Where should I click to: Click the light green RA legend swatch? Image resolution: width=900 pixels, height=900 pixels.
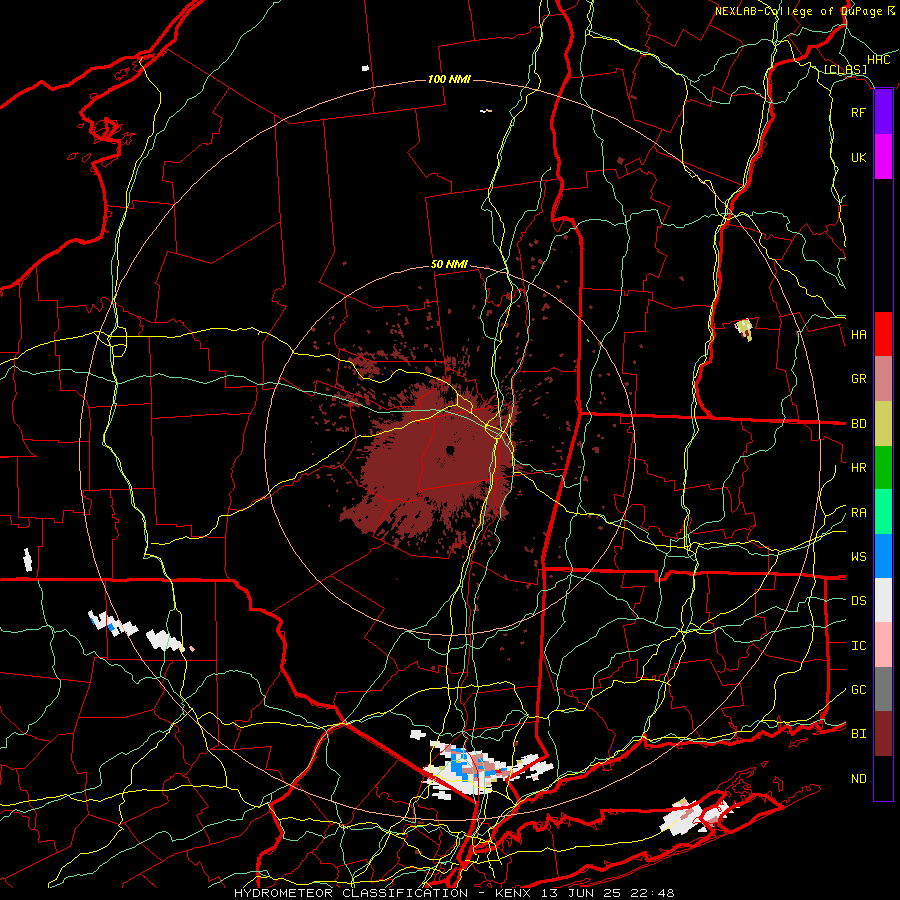pos(883,512)
